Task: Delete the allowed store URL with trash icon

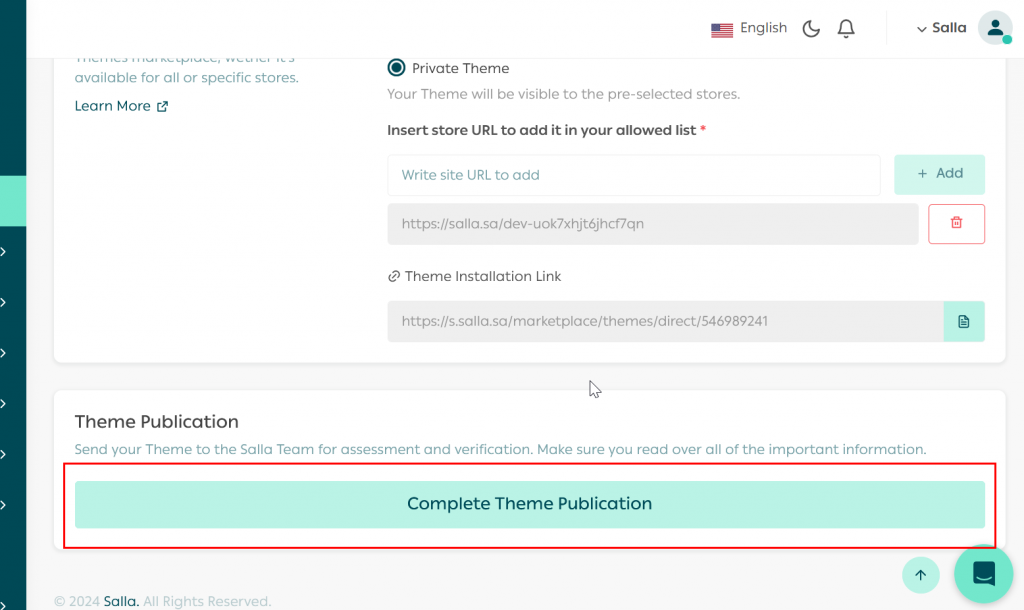Action: pyautogui.click(x=956, y=224)
